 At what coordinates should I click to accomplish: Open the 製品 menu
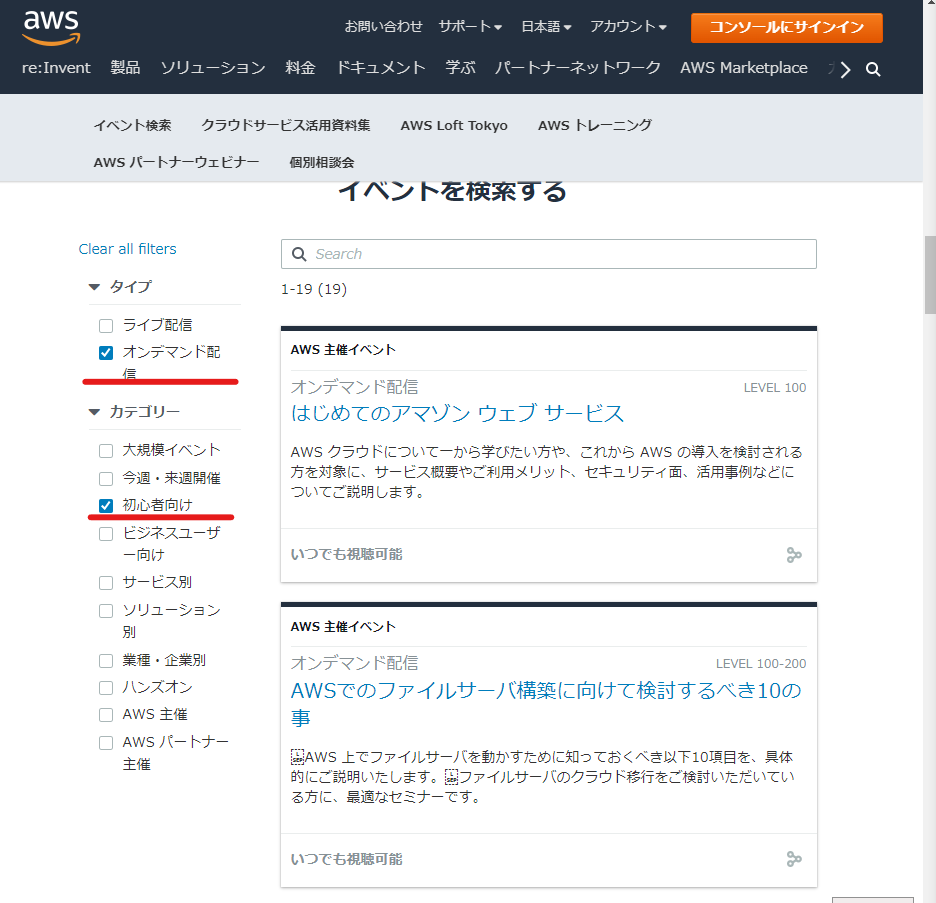(125, 68)
